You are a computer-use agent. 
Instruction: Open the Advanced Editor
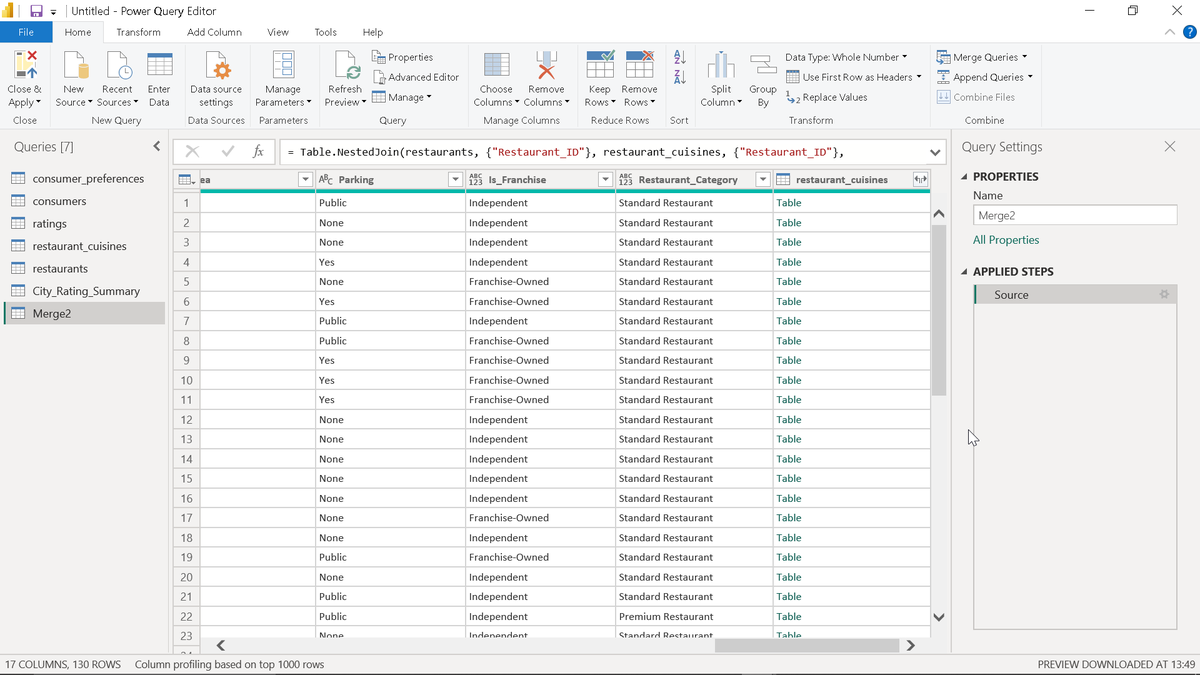tap(416, 77)
